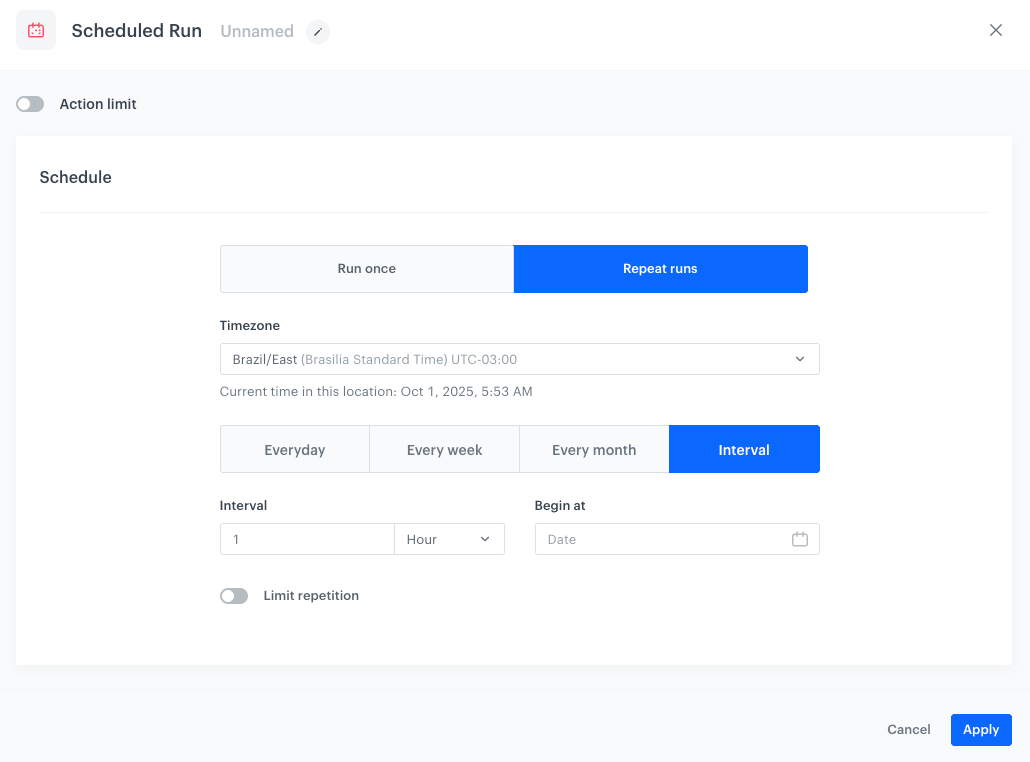Image resolution: width=1030 pixels, height=762 pixels.
Task: Open the calendar picker in Begin at
Action: tap(799, 539)
